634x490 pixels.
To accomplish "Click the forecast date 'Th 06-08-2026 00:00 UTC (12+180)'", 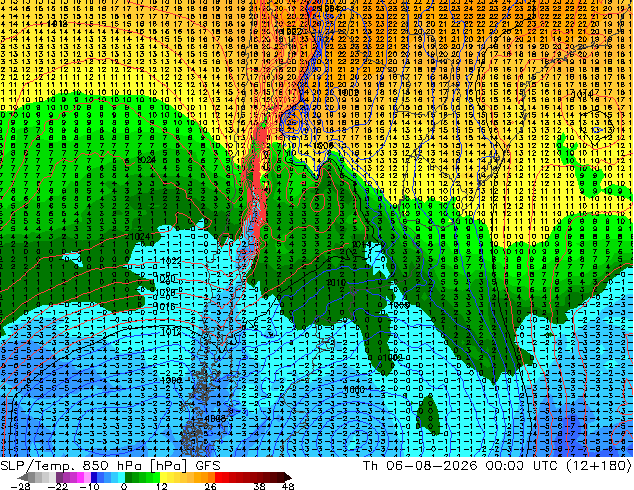I will [497, 466].
